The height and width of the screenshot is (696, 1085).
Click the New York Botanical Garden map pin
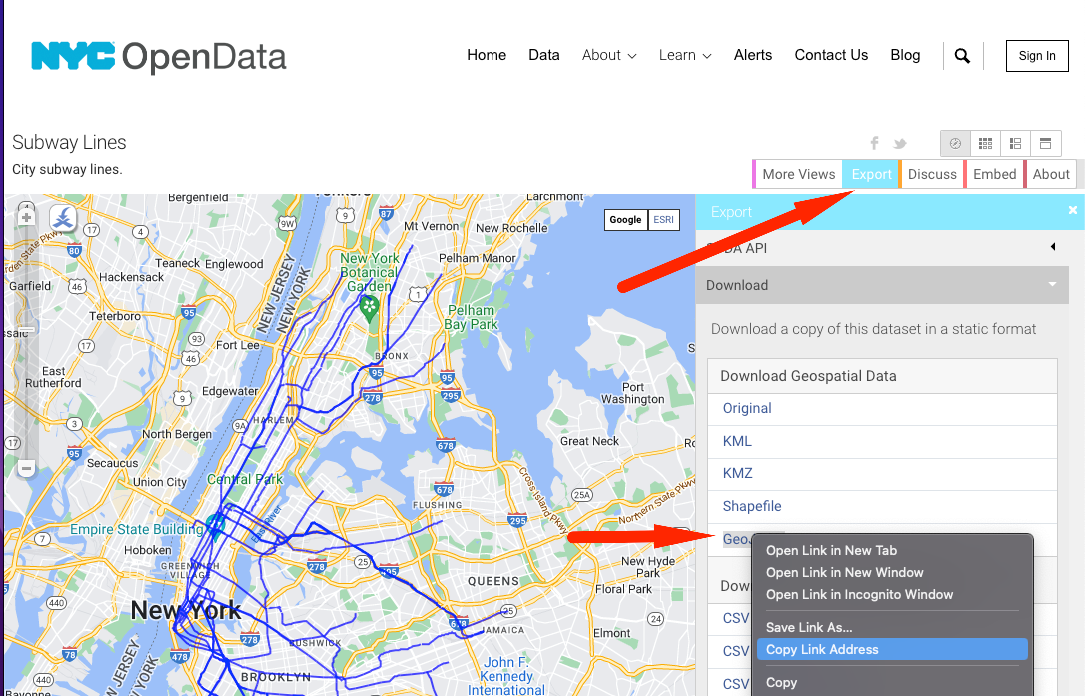(x=370, y=308)
